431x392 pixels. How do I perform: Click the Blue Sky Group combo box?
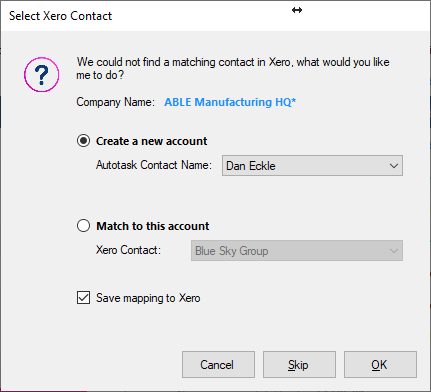[297, 251]
